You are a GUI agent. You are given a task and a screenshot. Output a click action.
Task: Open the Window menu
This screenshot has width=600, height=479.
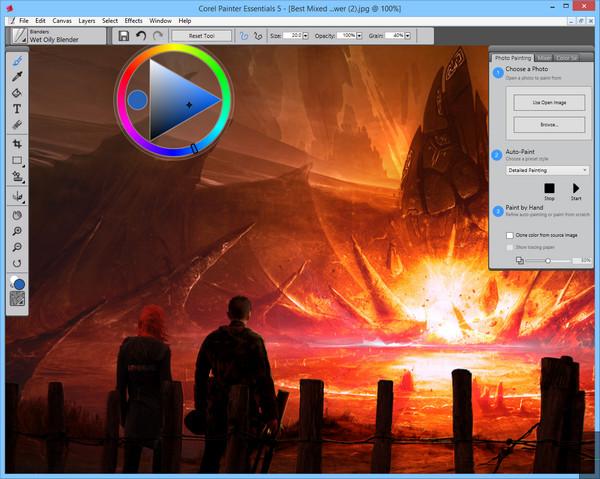click(x=160, y=21)
